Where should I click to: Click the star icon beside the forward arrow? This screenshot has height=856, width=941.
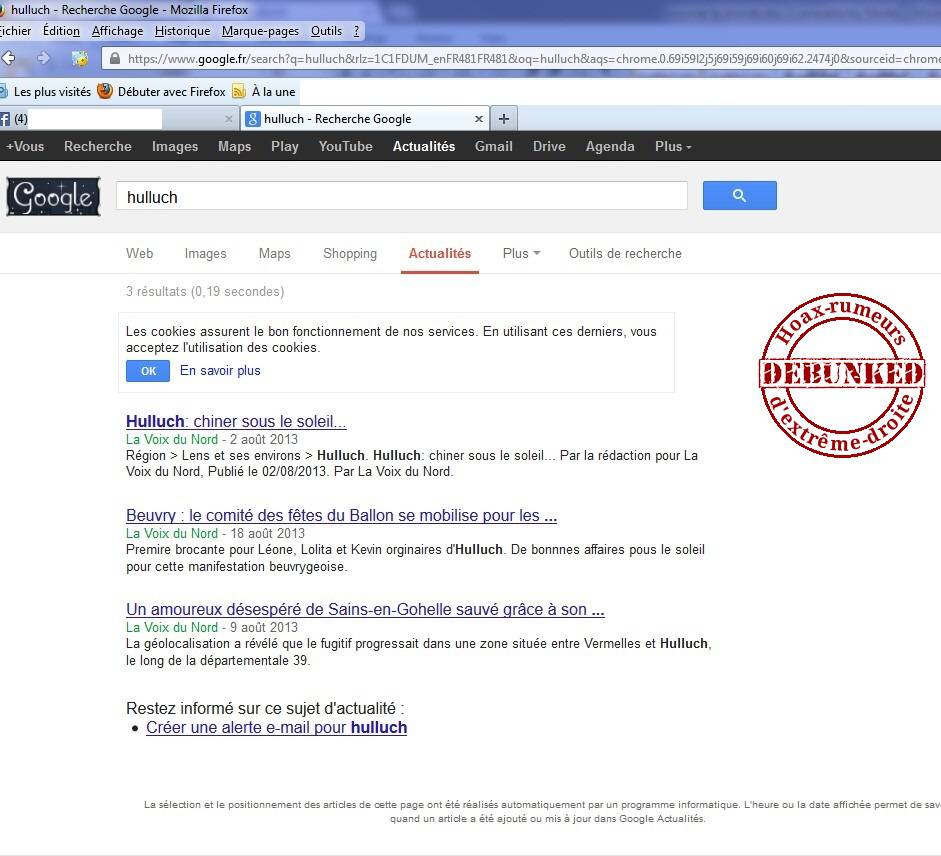tap(80, 58)
